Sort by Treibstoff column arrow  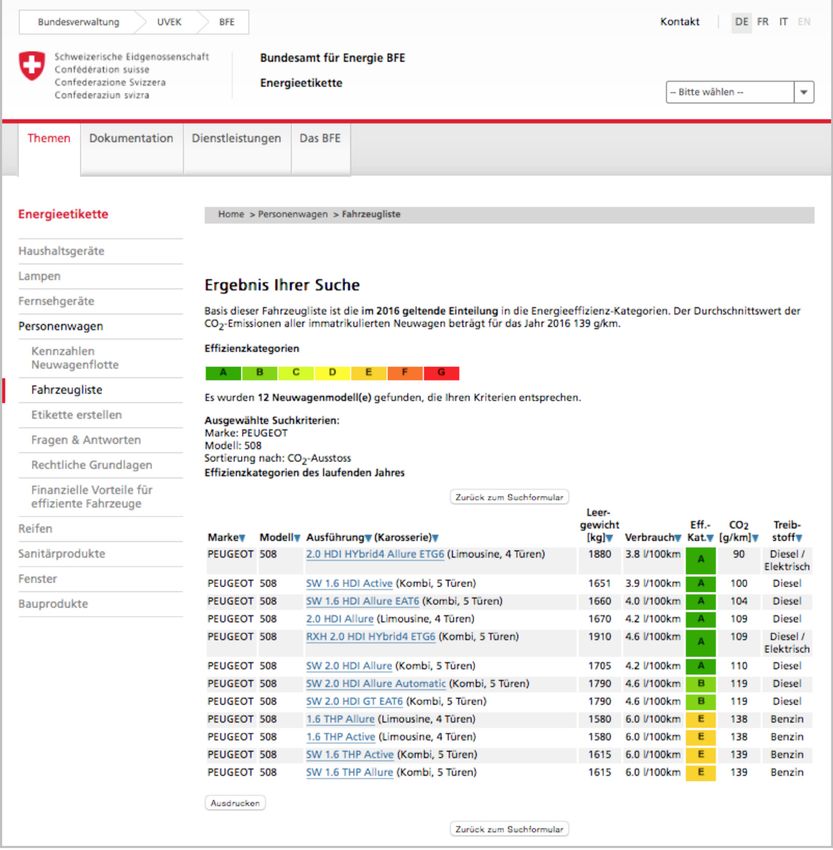pos(799,538)
